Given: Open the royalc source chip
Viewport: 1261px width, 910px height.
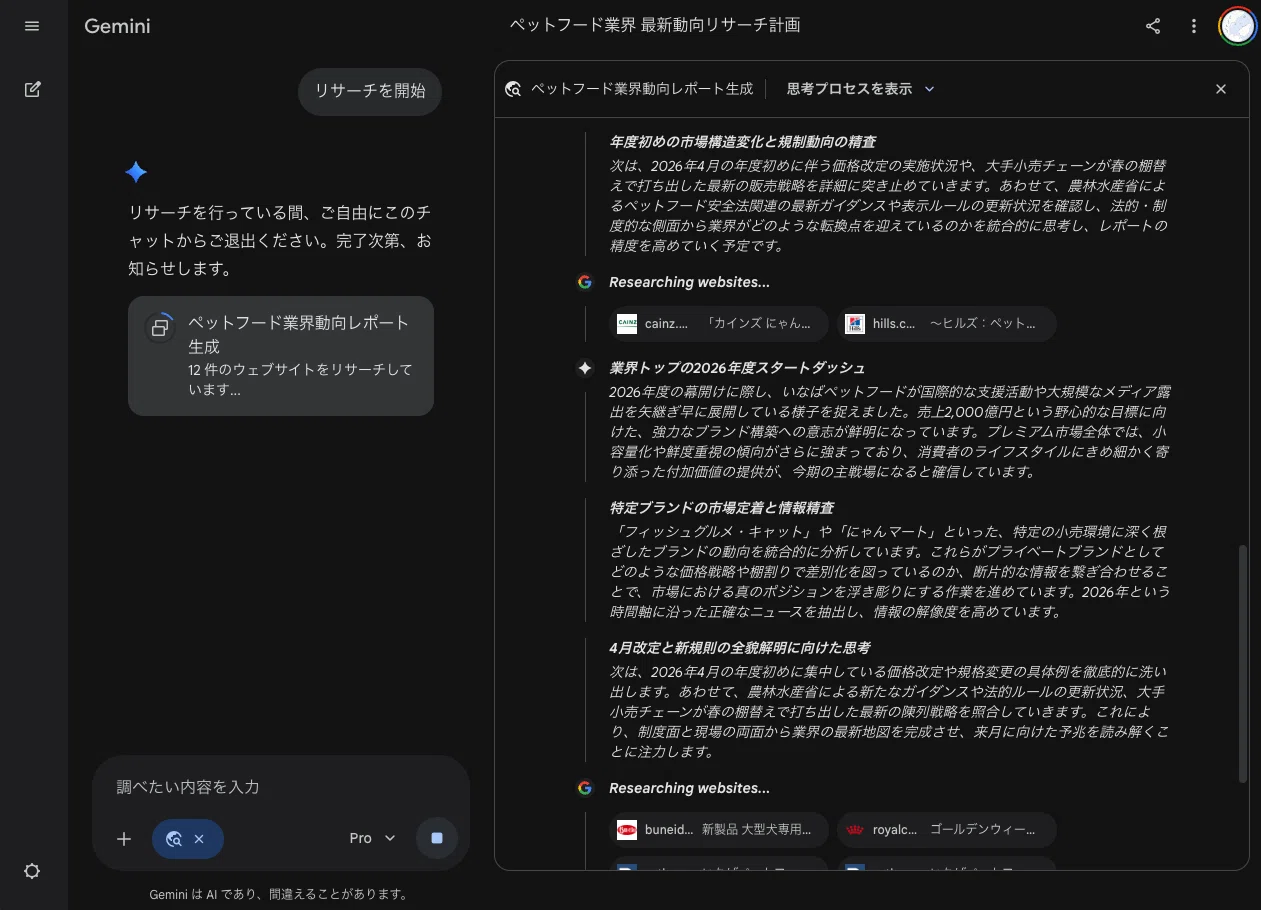Looking at the screenshot, I should (x=946, y=829).
